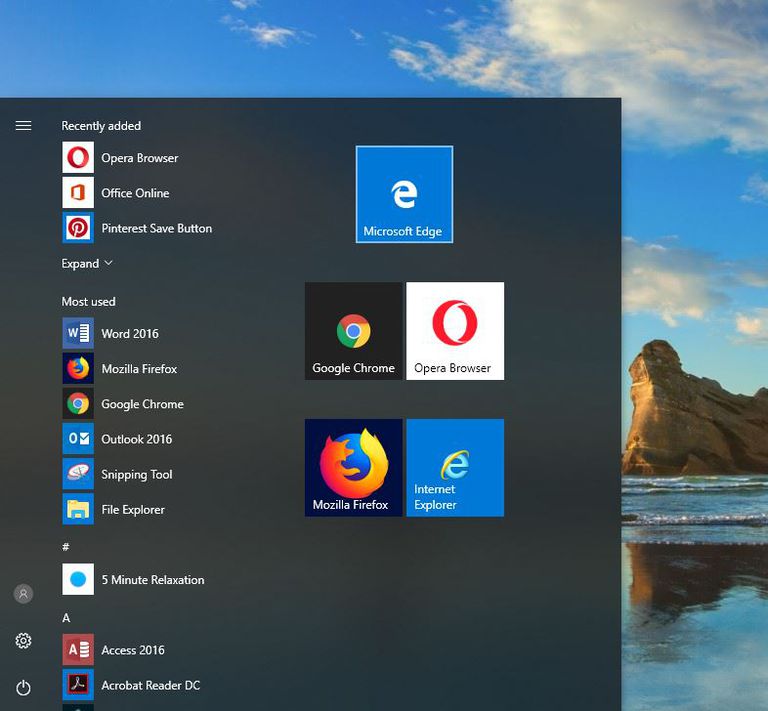Click the Word 2016 label
This screenshot has width=768, height=711.
pos(130,334)
